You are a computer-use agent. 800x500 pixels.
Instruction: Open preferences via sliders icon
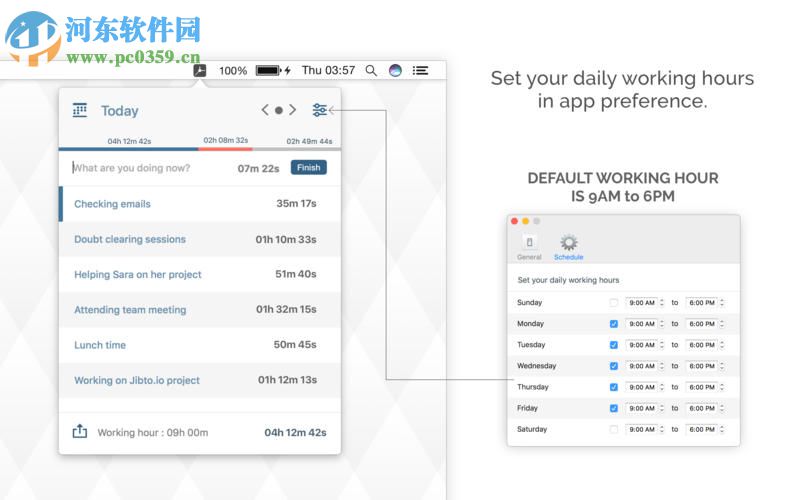[319, 110]
